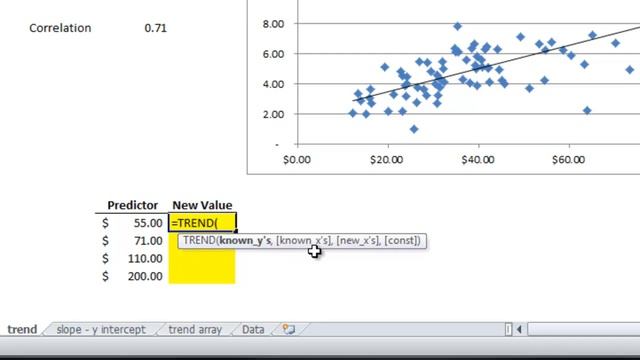Open the 'trend' sheet tab
This screenshot has height=360, width=640.
22,329
